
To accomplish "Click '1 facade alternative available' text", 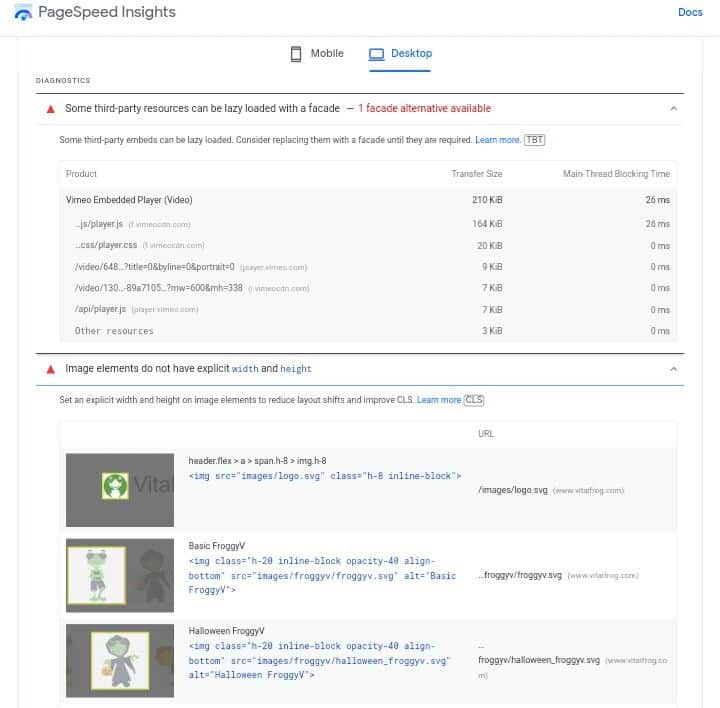I will point(424,108).
